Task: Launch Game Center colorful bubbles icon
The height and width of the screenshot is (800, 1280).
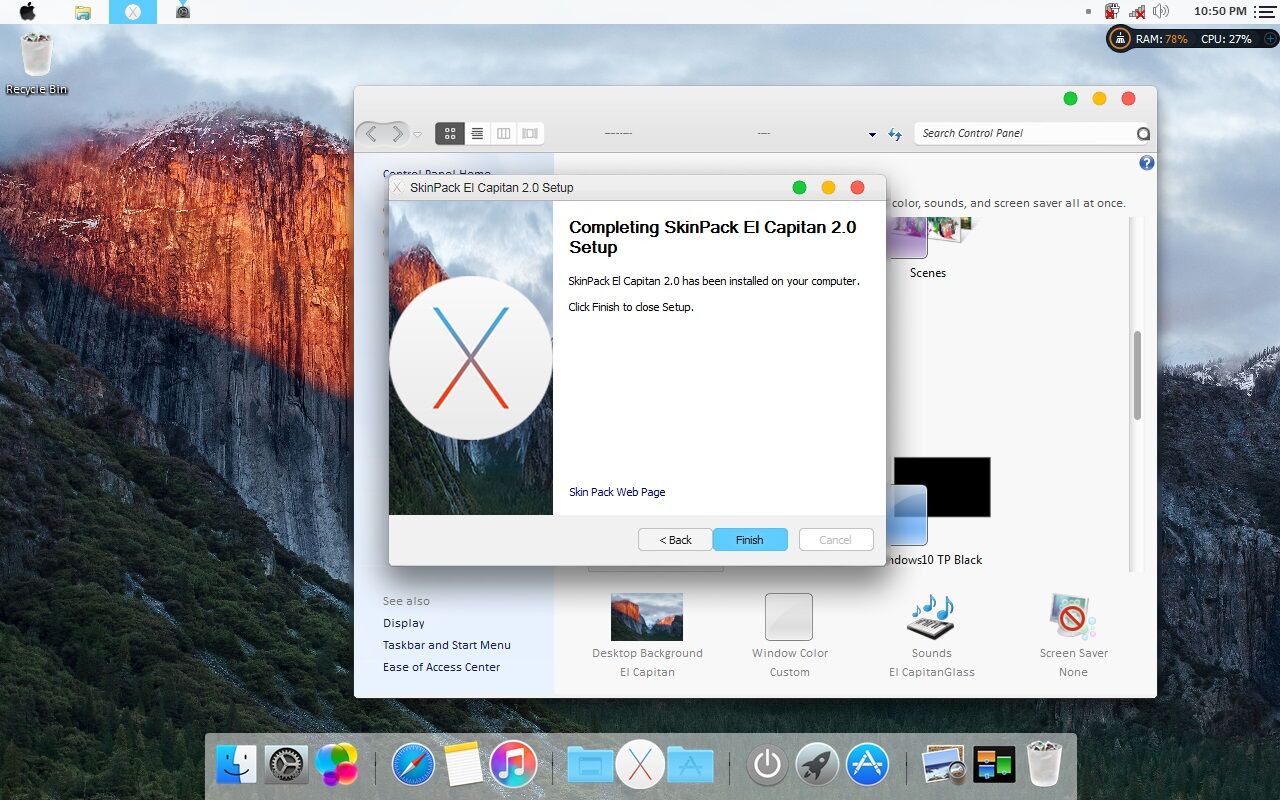Action: (336, 765)
